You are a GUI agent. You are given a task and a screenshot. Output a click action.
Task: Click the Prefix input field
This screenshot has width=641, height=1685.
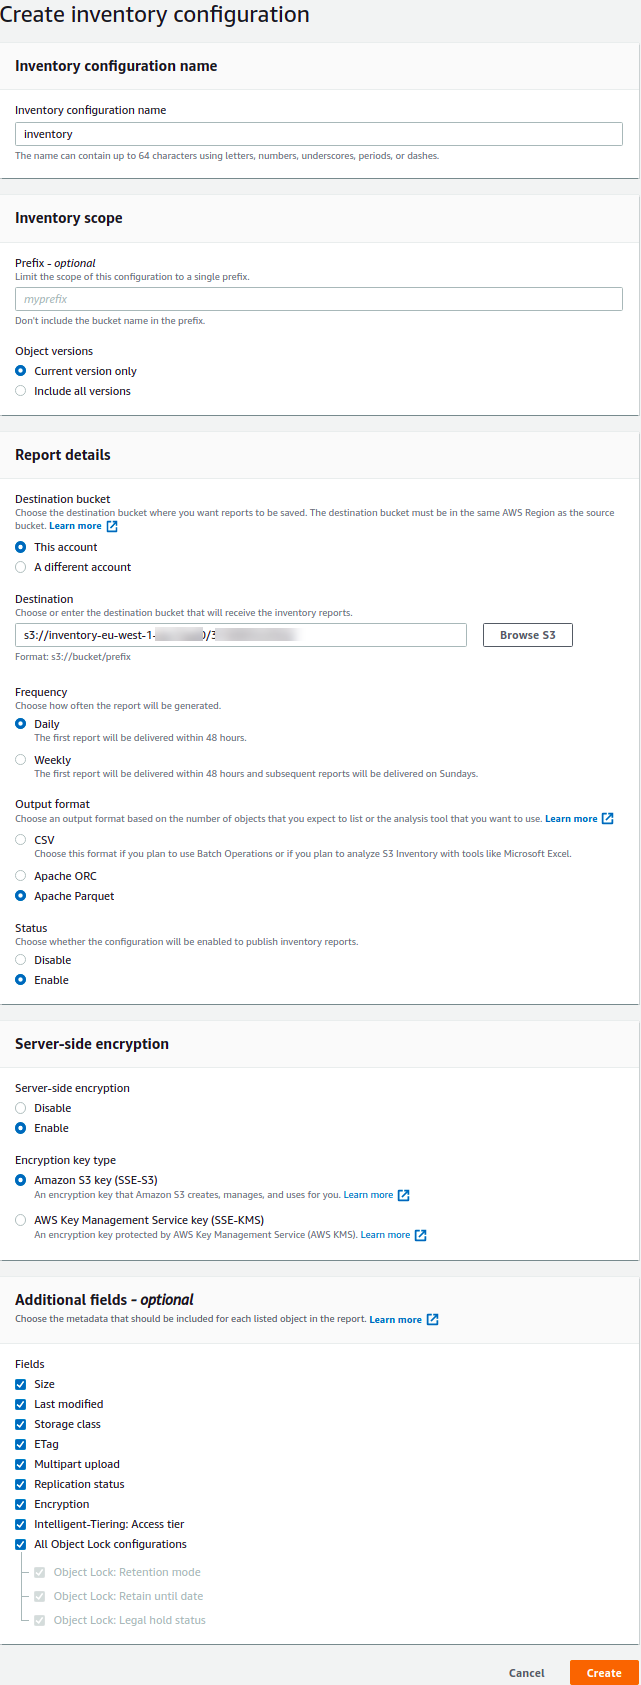click(318, 298)
